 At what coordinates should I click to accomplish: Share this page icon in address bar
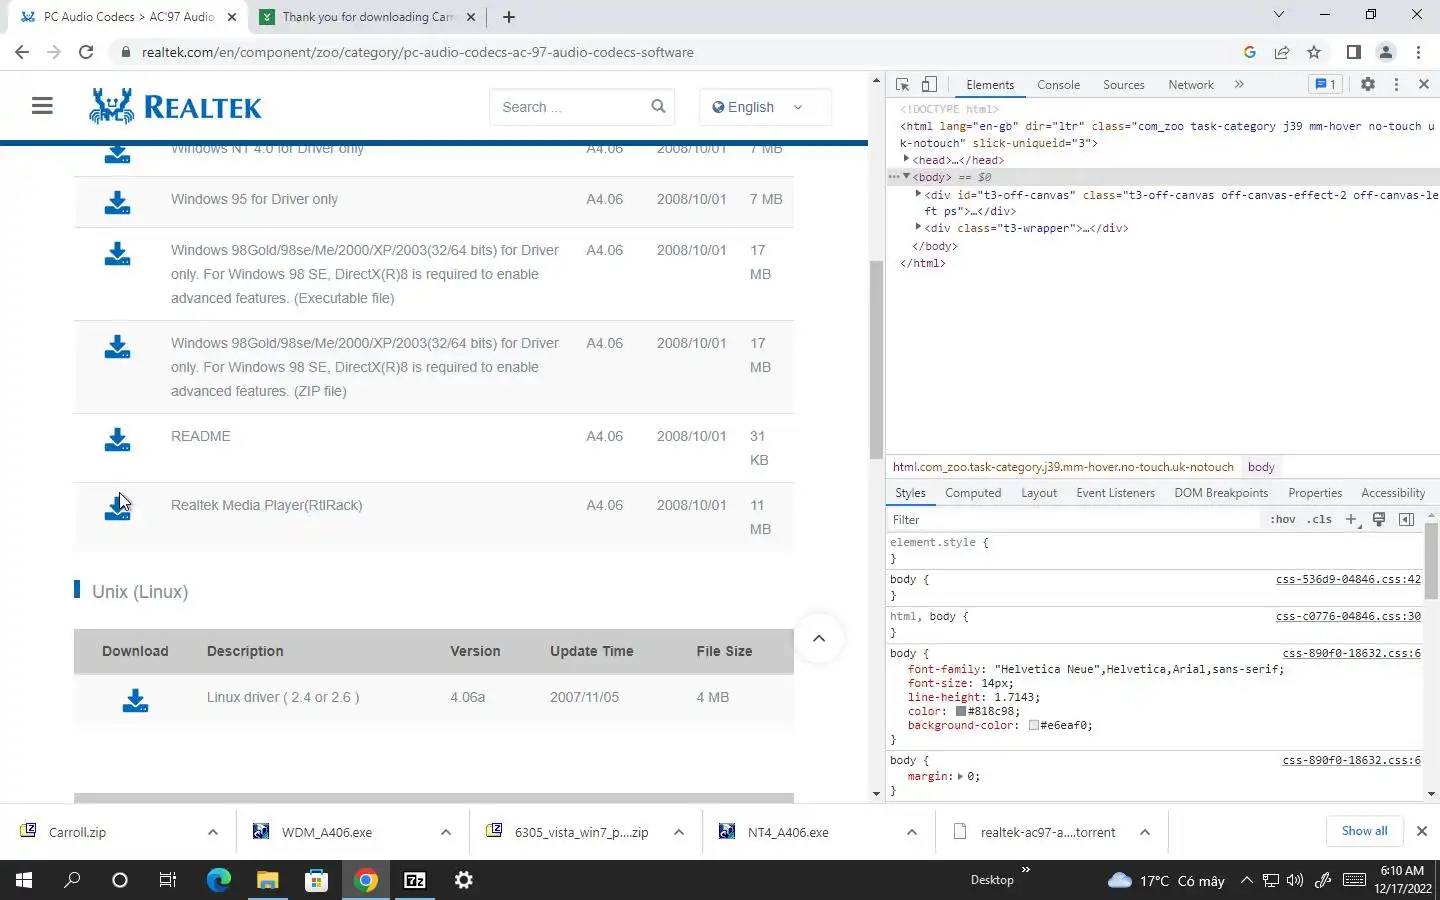pyautogui.click(x=1282, y=52)
